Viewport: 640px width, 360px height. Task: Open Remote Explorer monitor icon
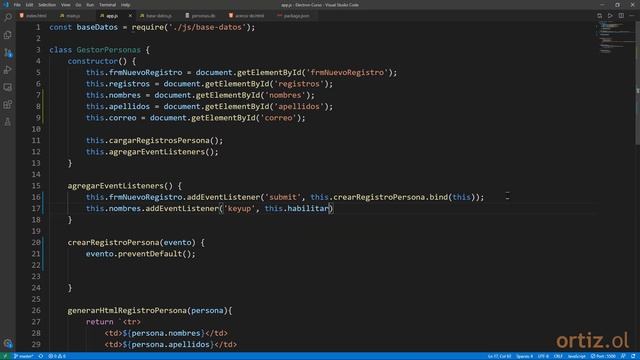tap(7, 87)
